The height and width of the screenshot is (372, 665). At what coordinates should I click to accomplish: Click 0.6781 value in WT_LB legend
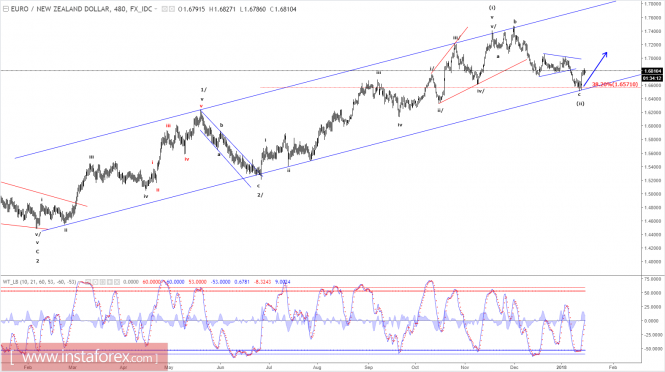tap(242, 282)
